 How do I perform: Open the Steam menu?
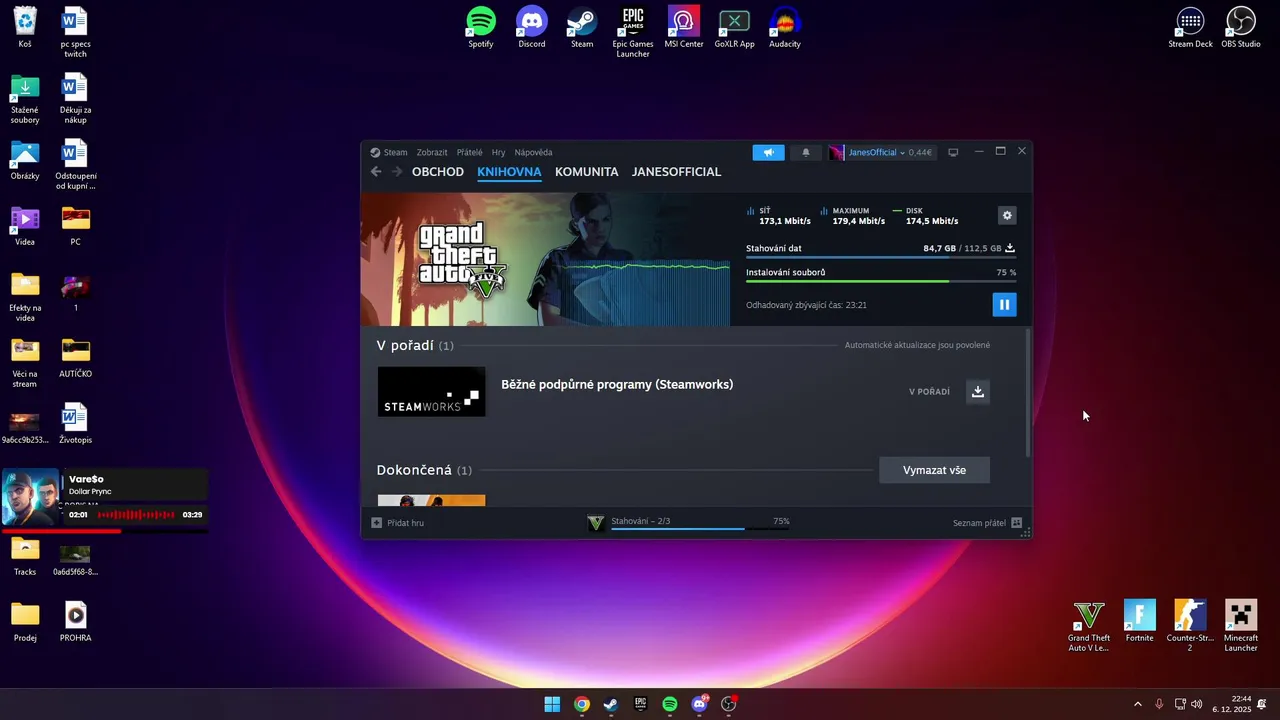coord(390,153)
